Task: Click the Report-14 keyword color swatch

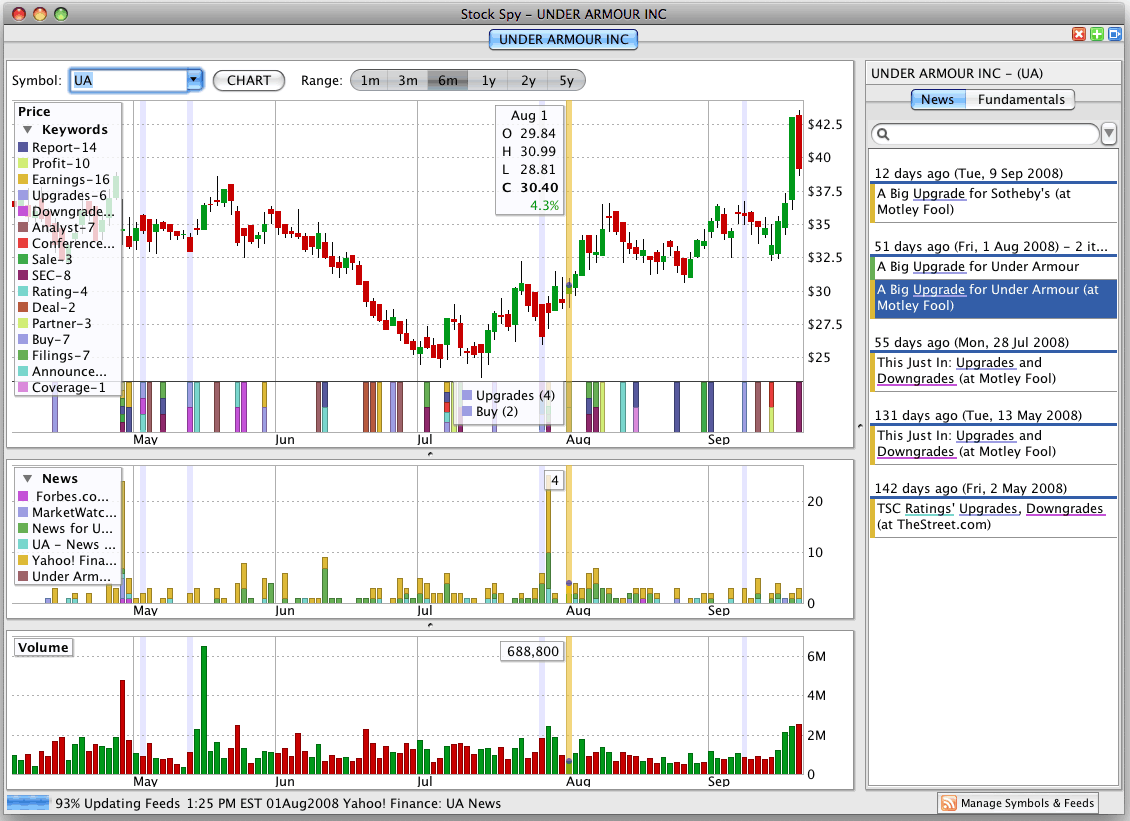Action: 23,148
